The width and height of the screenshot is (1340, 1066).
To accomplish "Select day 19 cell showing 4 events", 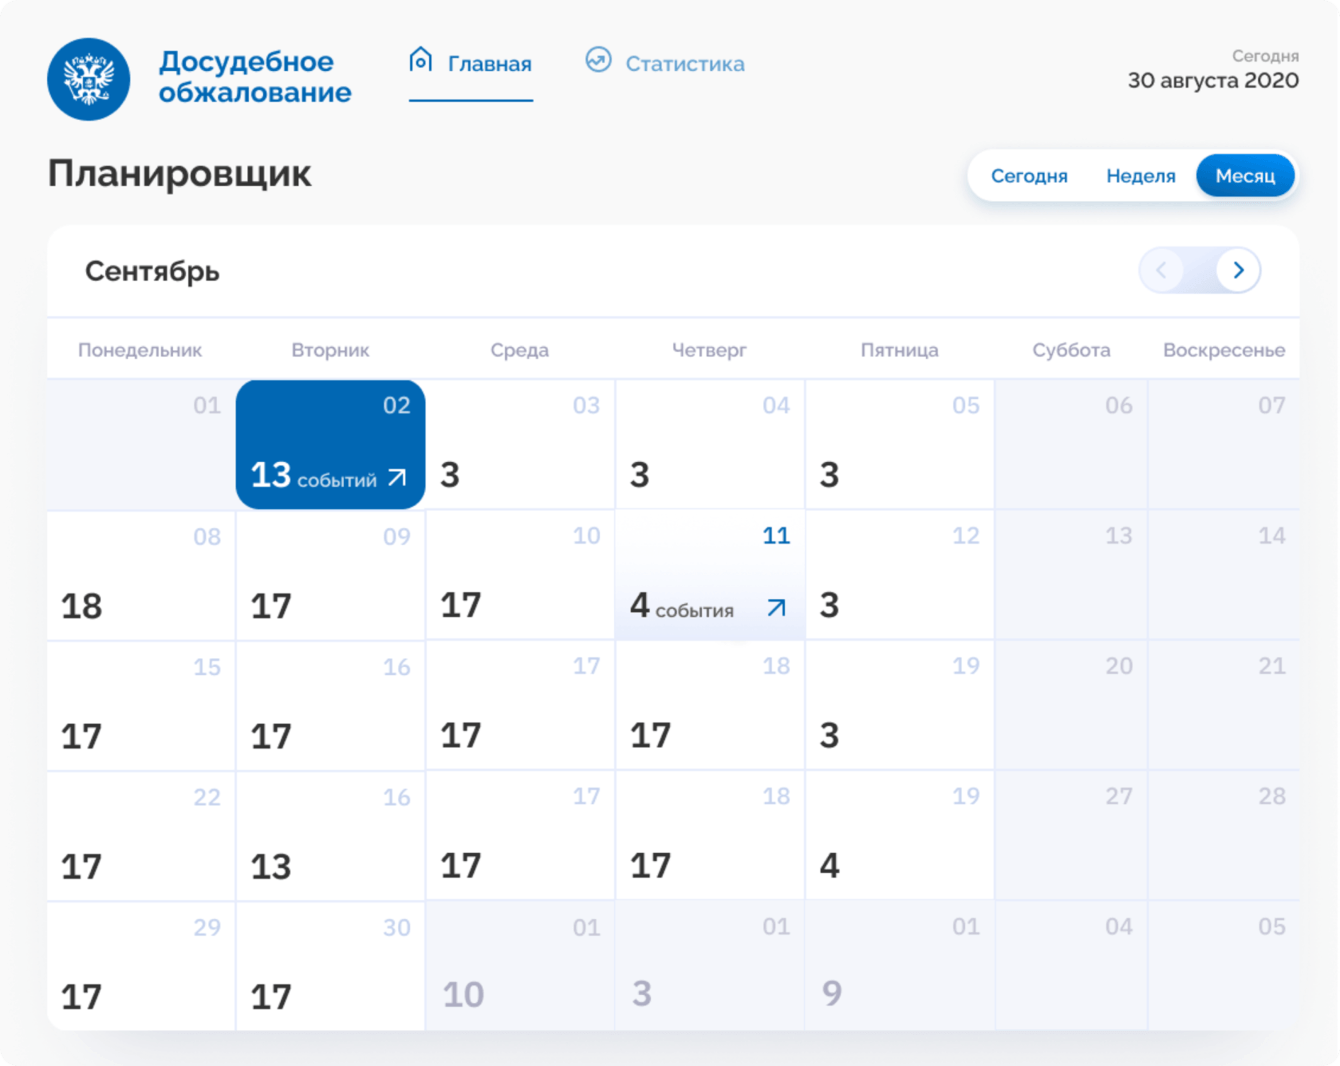I will 900,836.
